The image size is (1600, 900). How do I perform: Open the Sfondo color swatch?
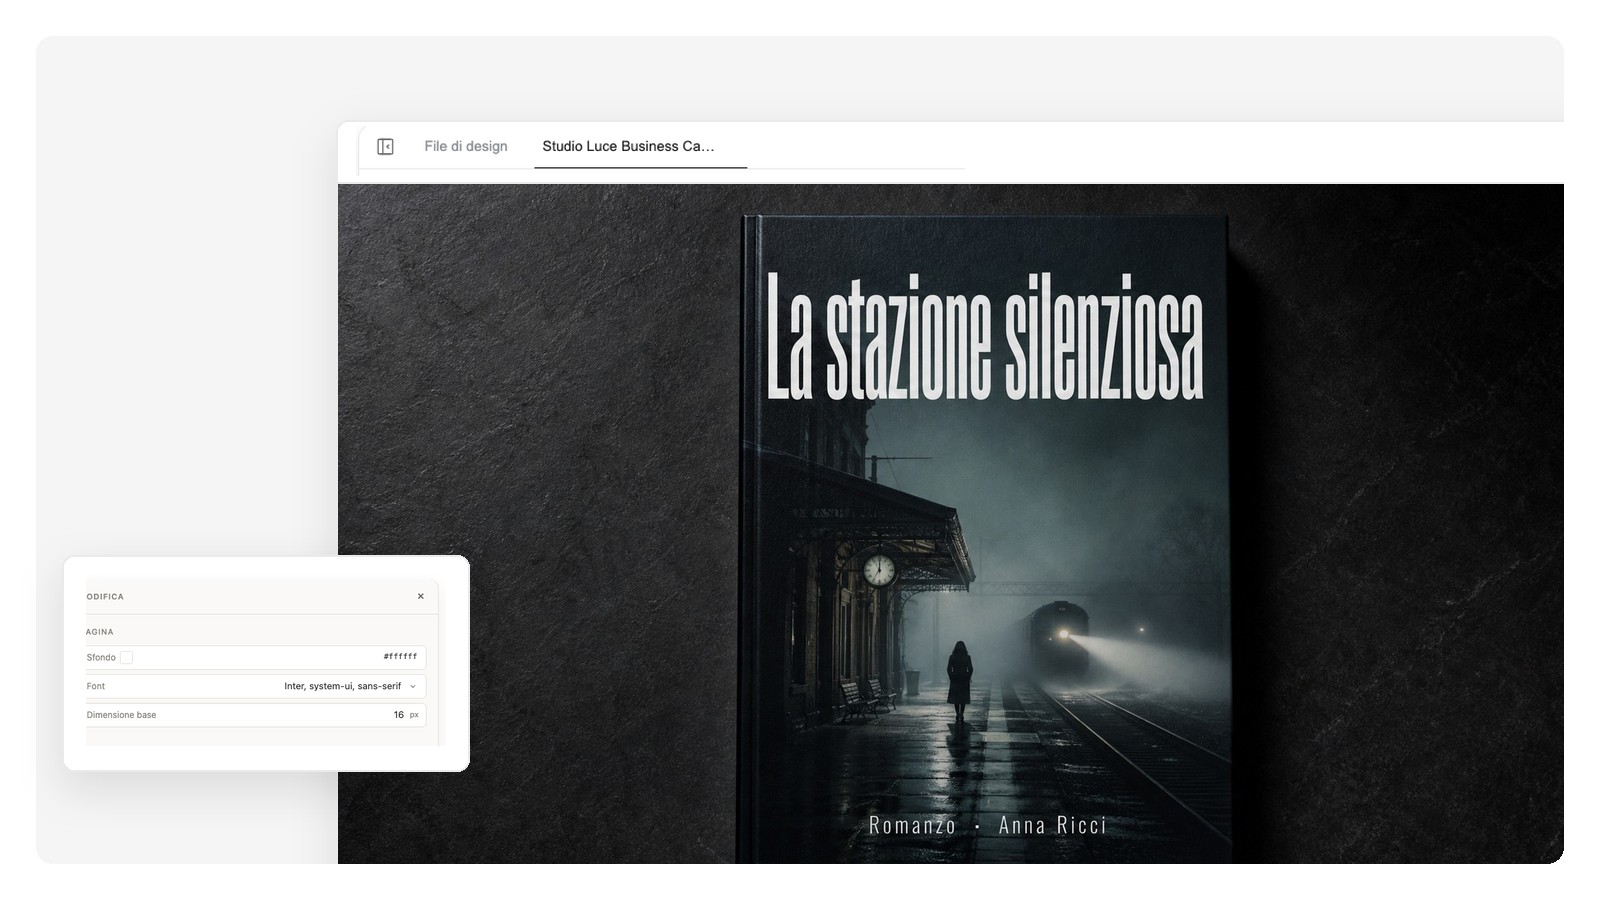tap(126, 657)
